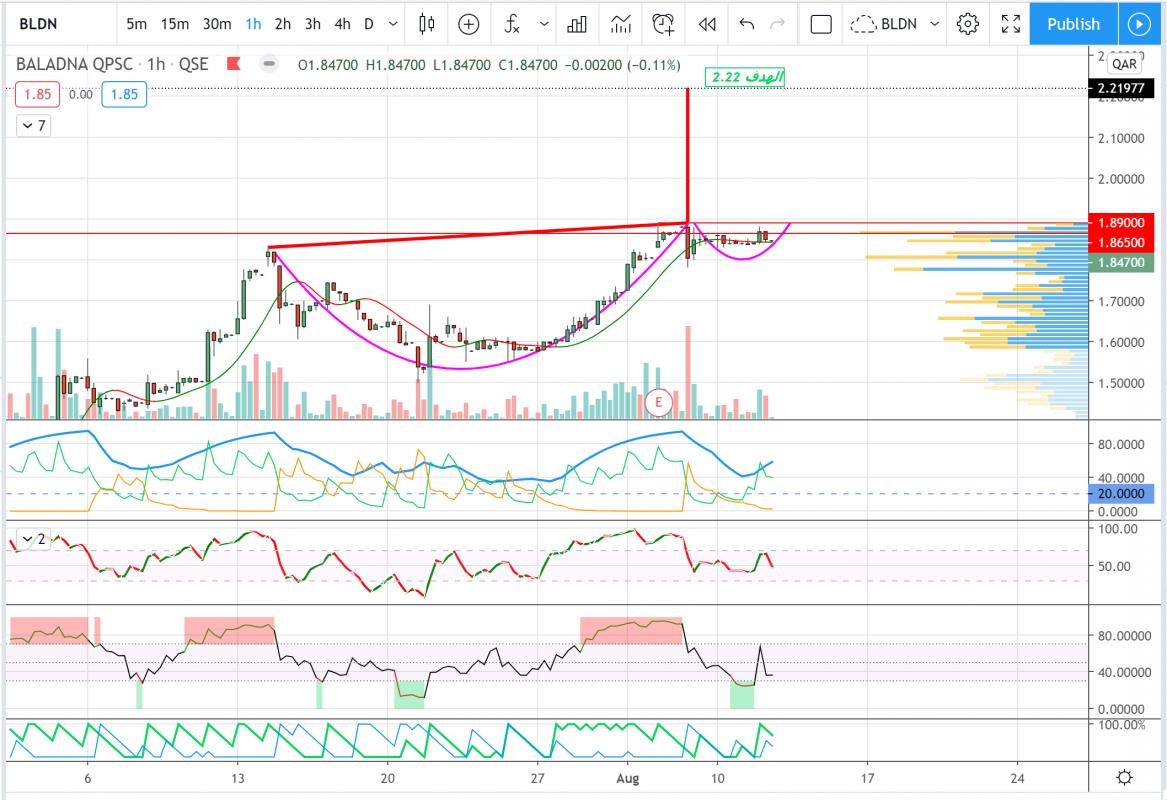
Task: Collapse the 2 indicators legend in RSI pane
Action: [33, 540]
